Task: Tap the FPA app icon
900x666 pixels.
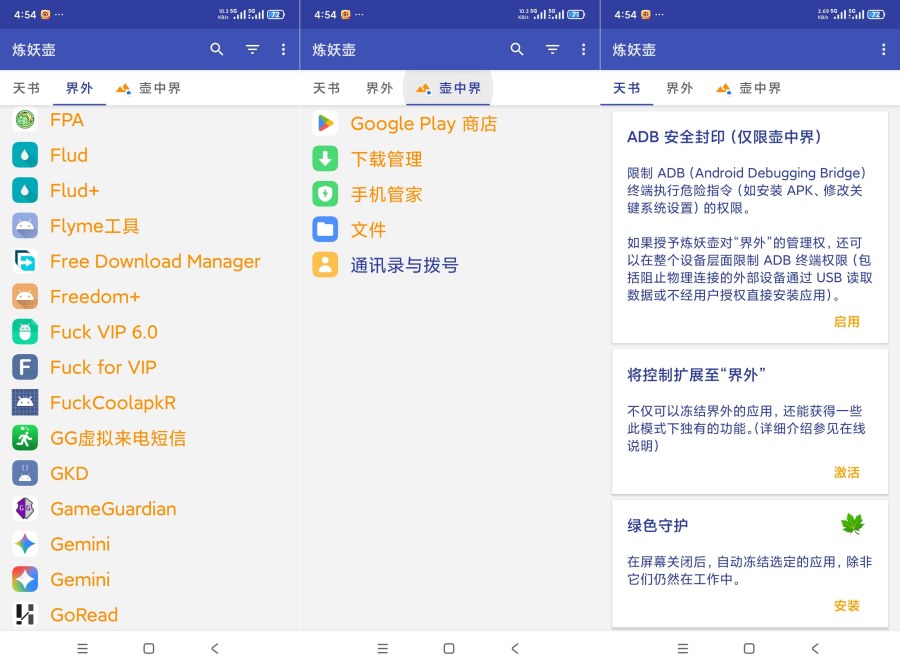Action: (x=25, y=119)
